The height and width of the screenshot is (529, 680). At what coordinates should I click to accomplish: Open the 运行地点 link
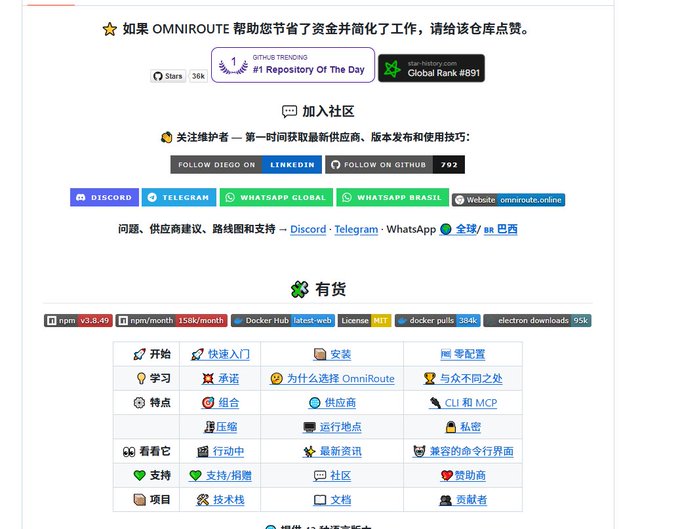(x=332, y=427)
